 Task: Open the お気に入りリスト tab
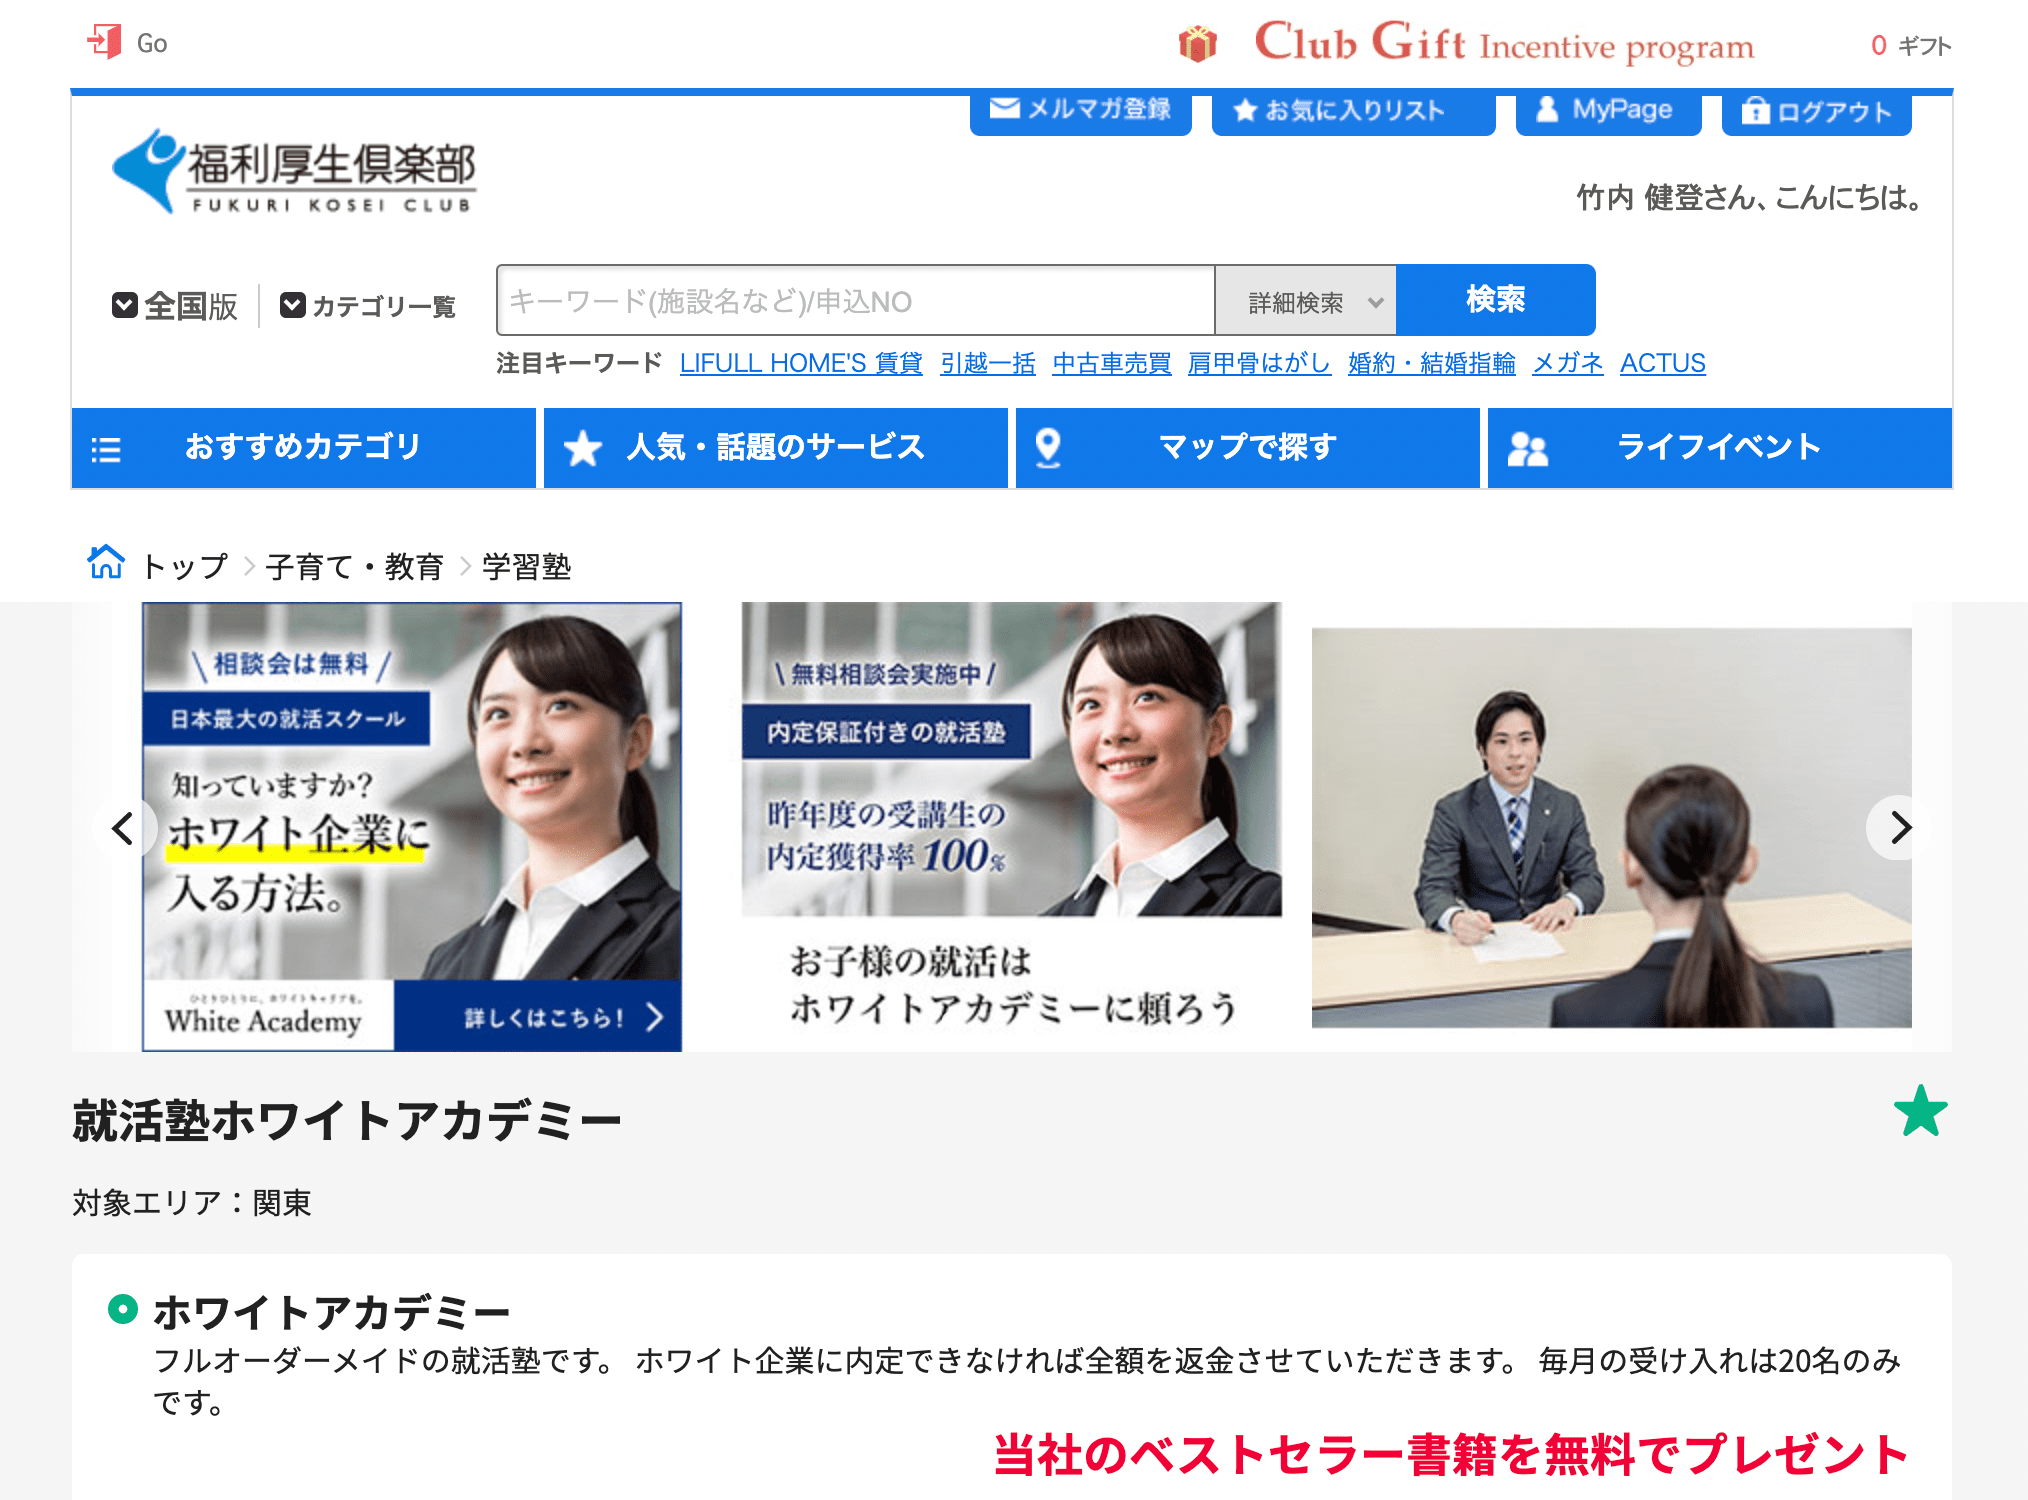pos(1352,110)
